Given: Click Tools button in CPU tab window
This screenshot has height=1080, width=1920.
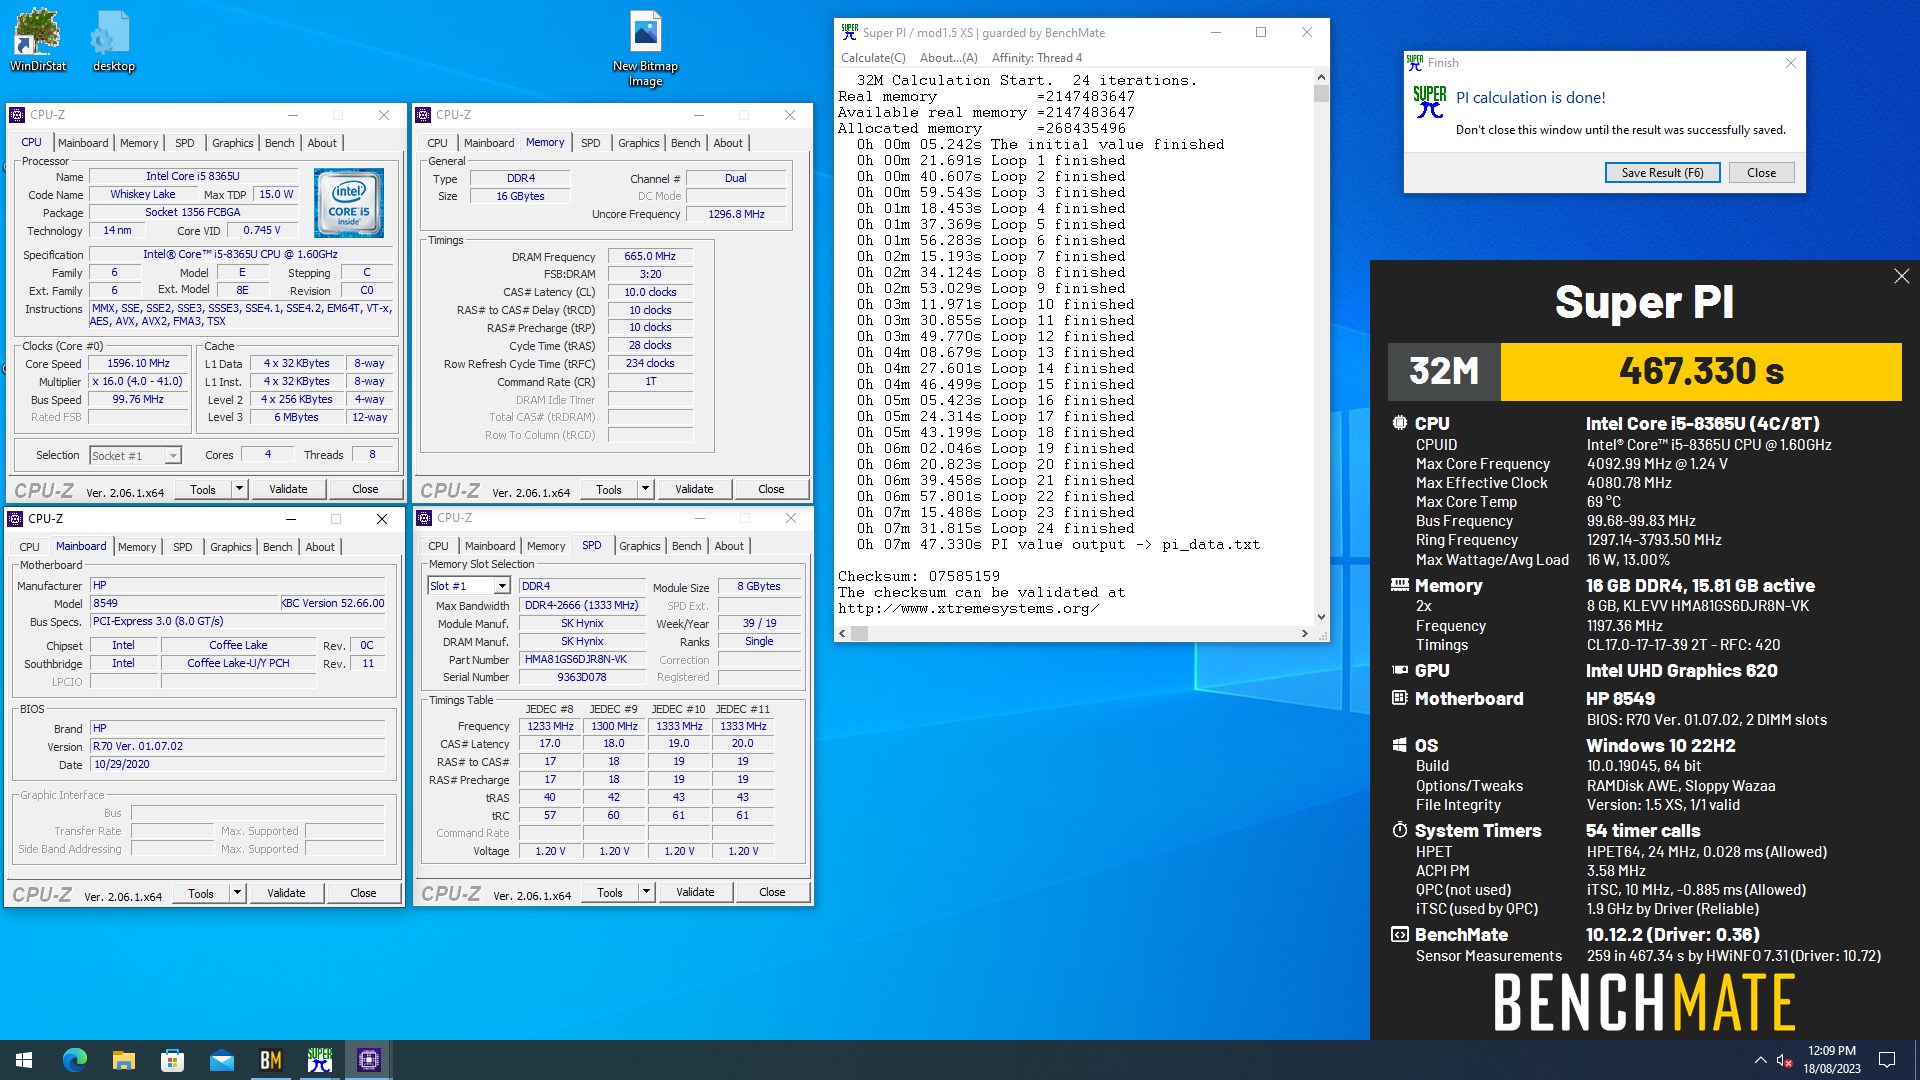Looking at the screenshot, I should (203, 489).
